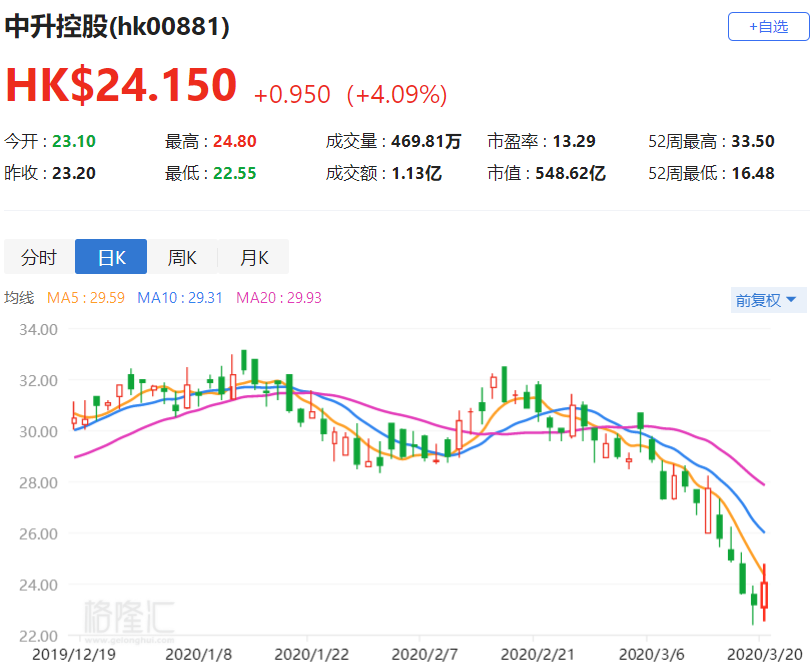Screen dimensions: 810x662
Task: Click the 52周最高 value 33.50
Action: (x=753, y=141)
